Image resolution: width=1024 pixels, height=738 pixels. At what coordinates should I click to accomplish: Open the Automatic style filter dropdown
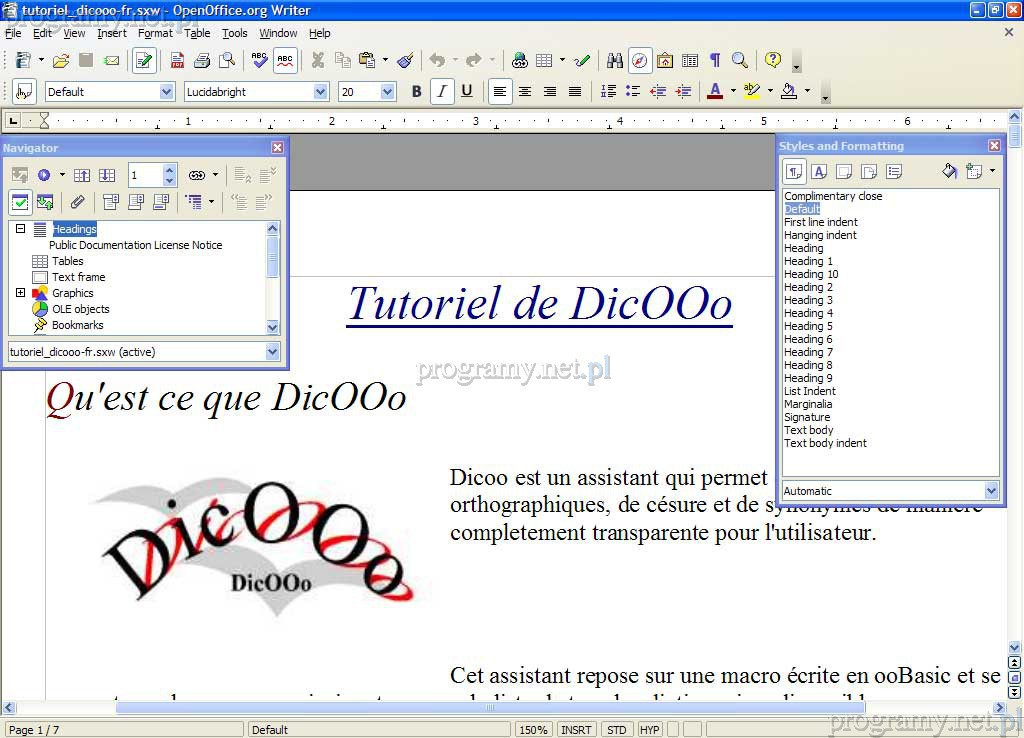991,491
